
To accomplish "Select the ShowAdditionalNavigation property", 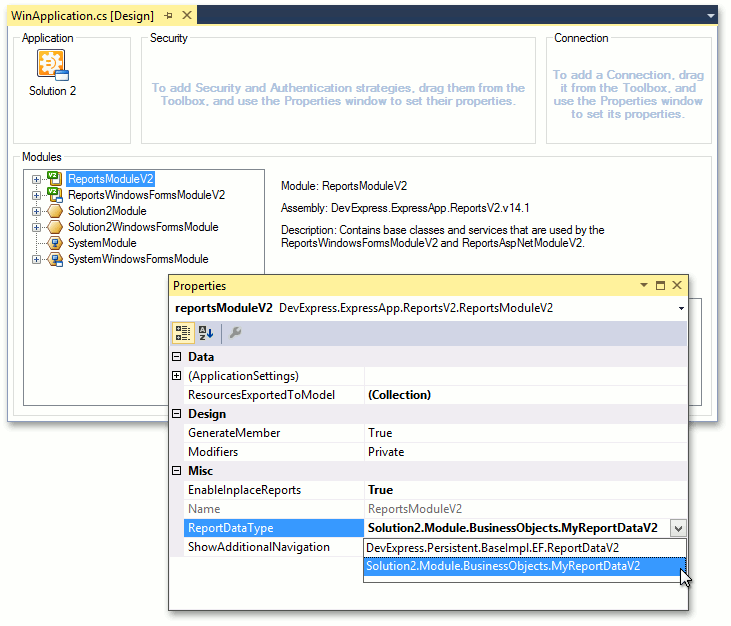I will pyautogui.click(x=274, y=547).
